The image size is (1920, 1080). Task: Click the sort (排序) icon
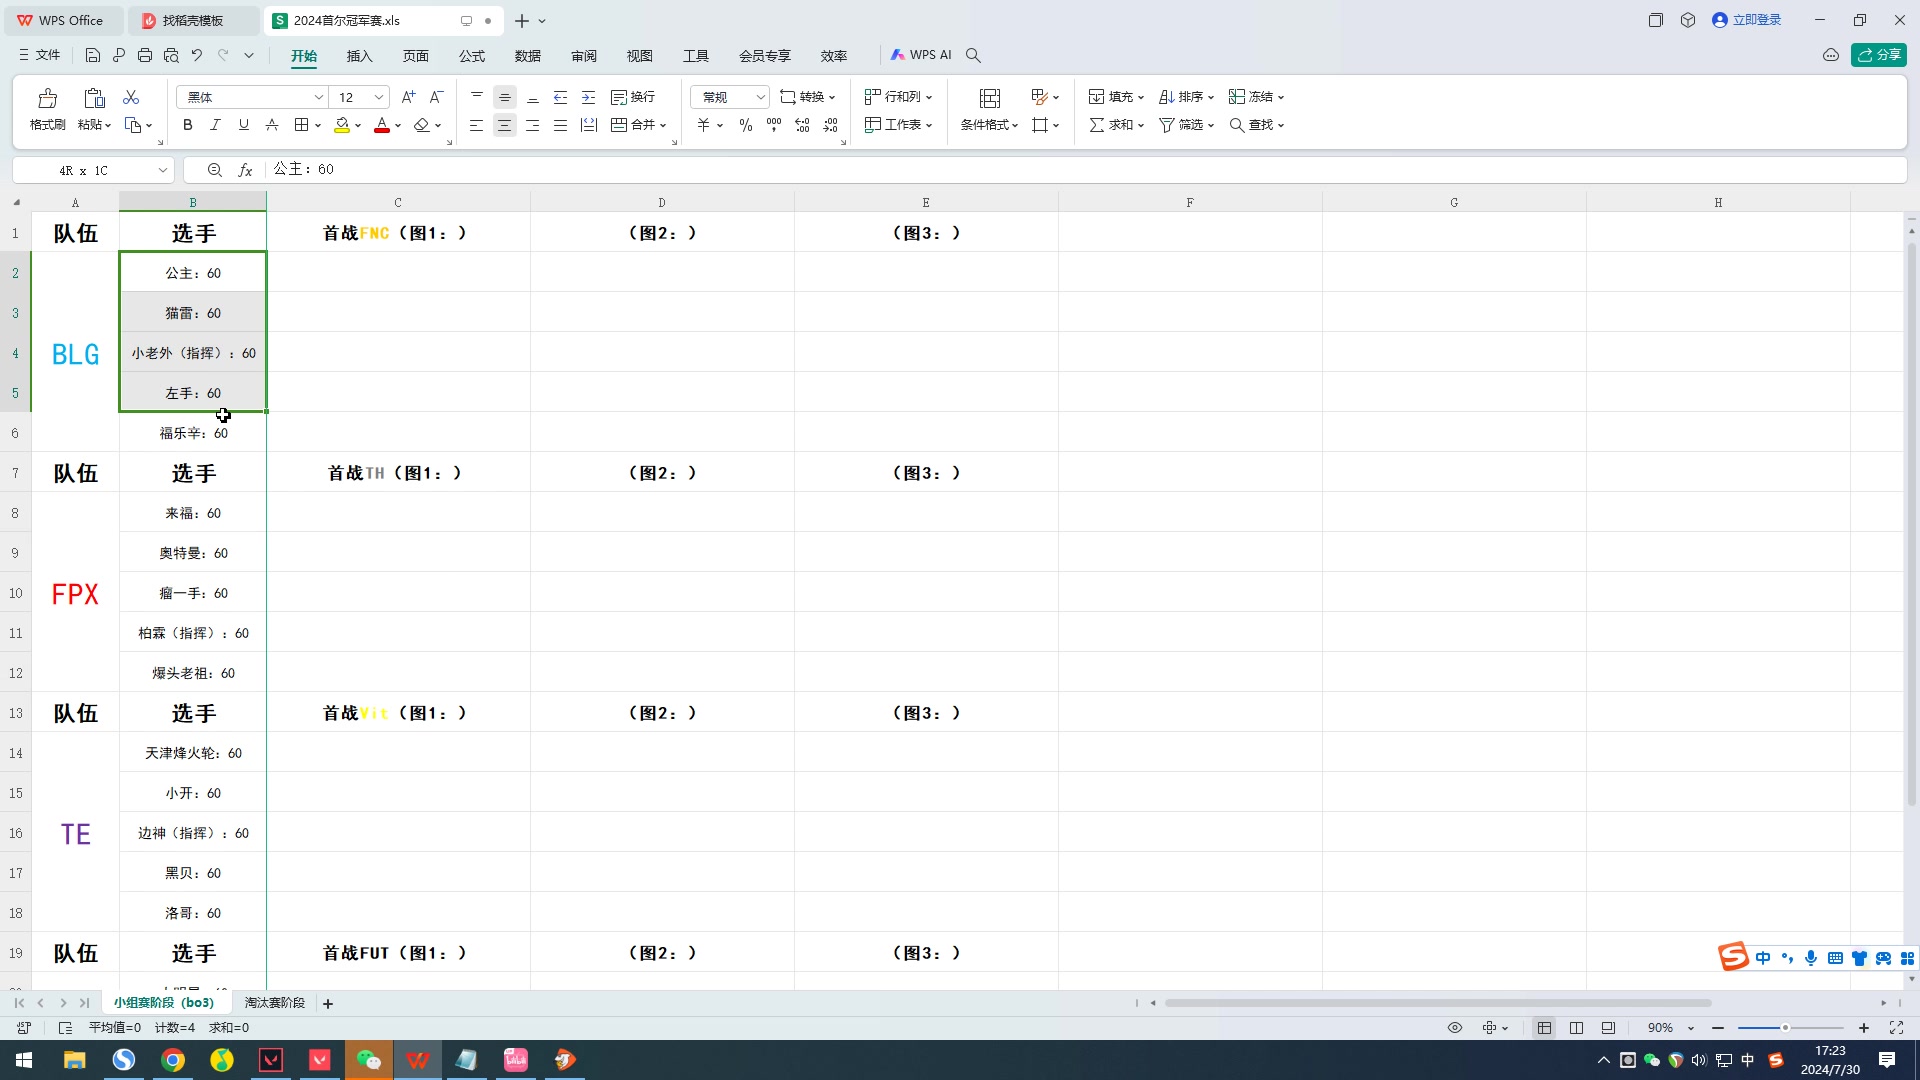[1166, 97]
